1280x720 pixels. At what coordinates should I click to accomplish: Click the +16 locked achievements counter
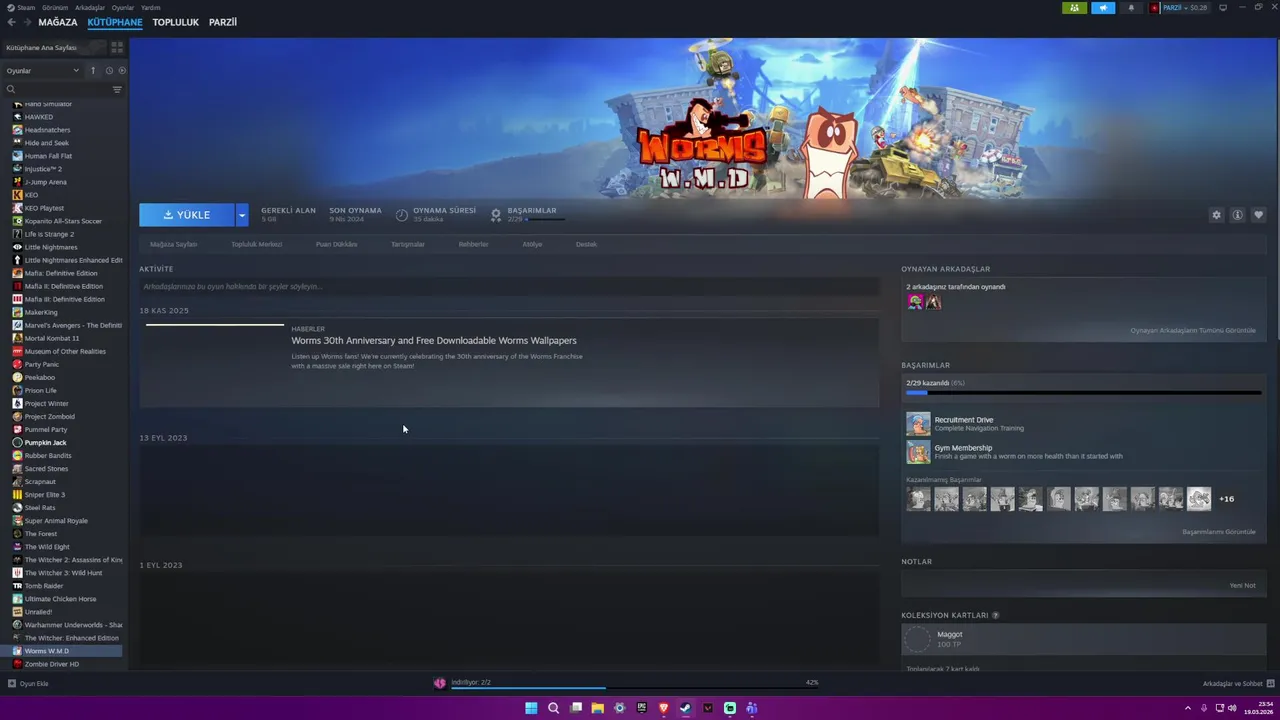(x=1226, y=499)
